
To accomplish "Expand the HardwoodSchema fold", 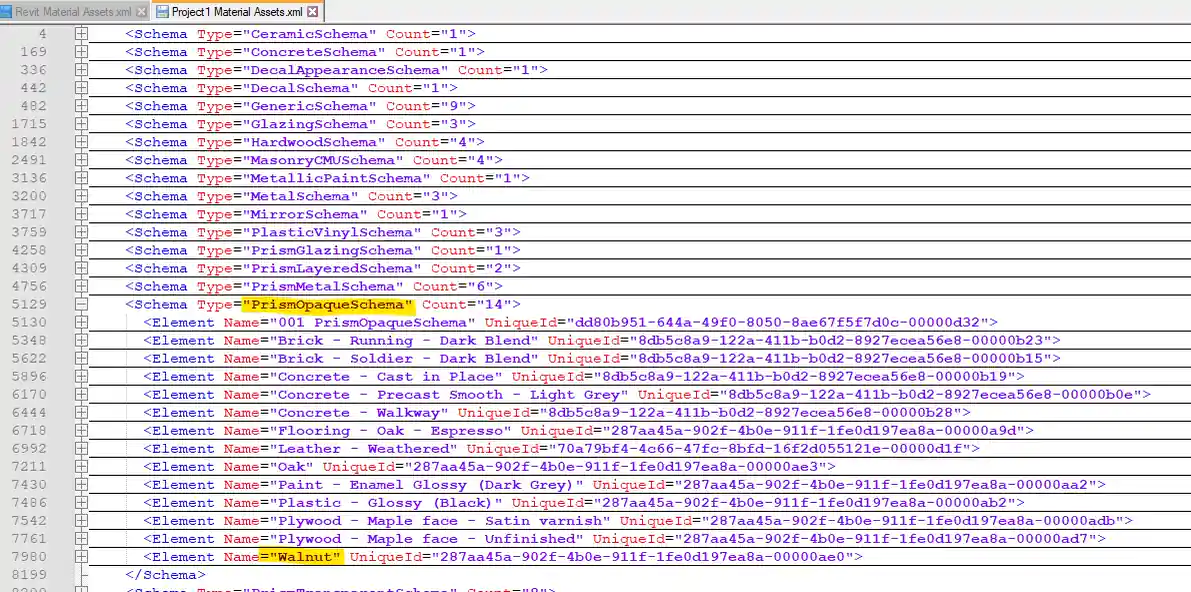I will 81,141.
